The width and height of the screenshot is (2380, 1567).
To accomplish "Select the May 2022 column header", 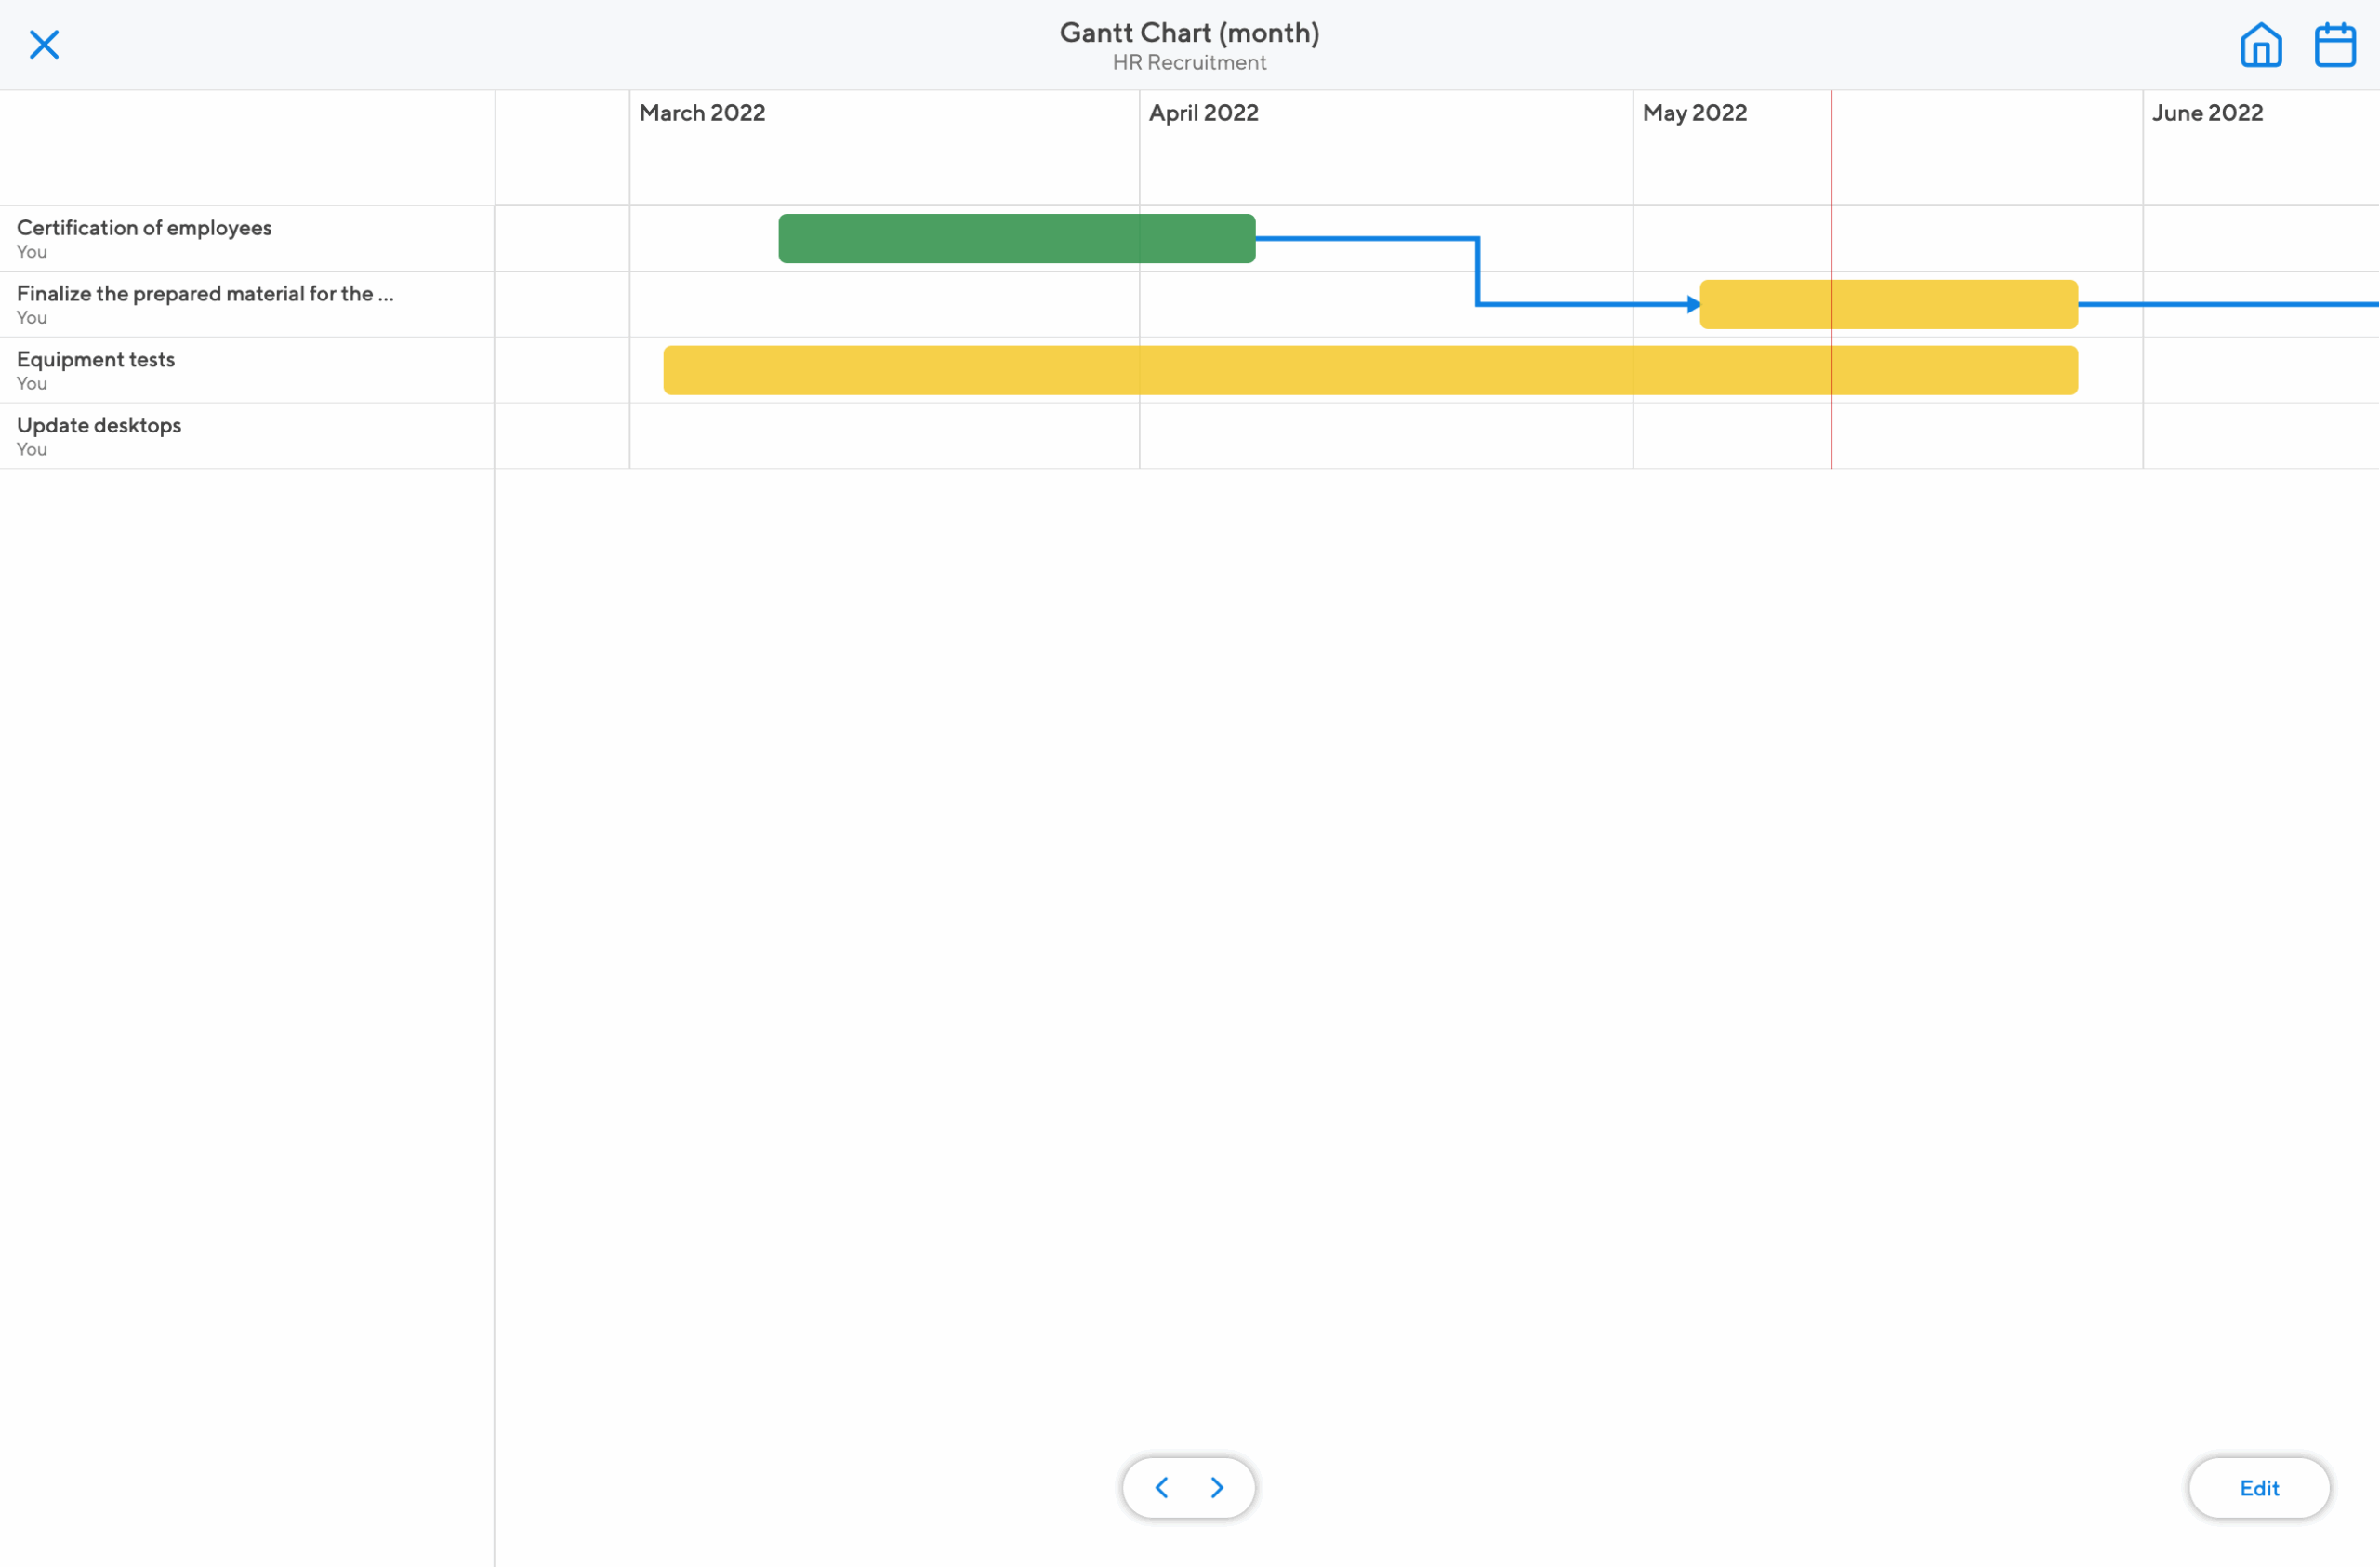I will tap(1694, 113).
